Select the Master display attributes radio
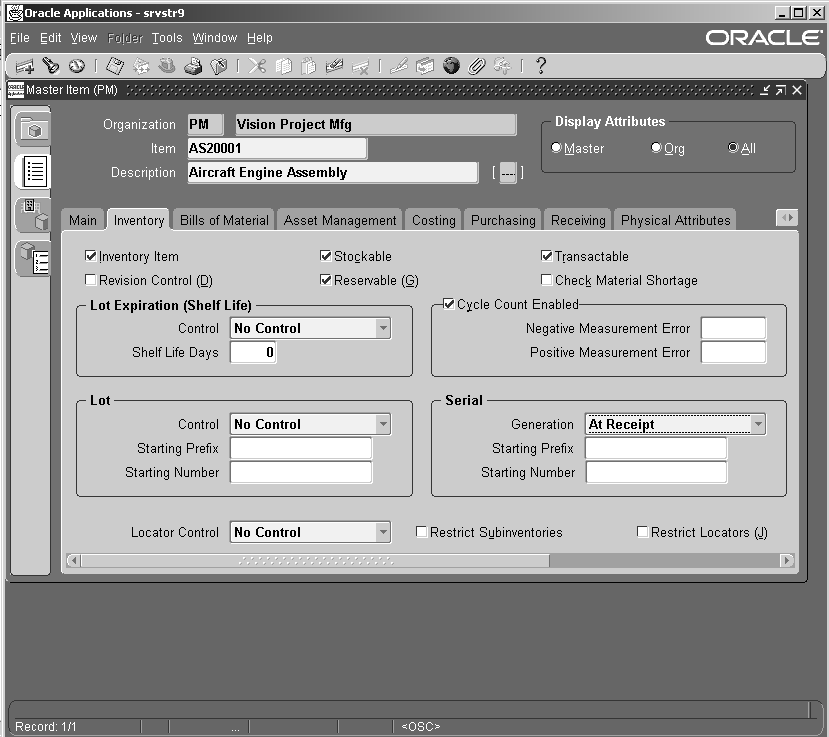829x737 pixels. tap(556, 148)
